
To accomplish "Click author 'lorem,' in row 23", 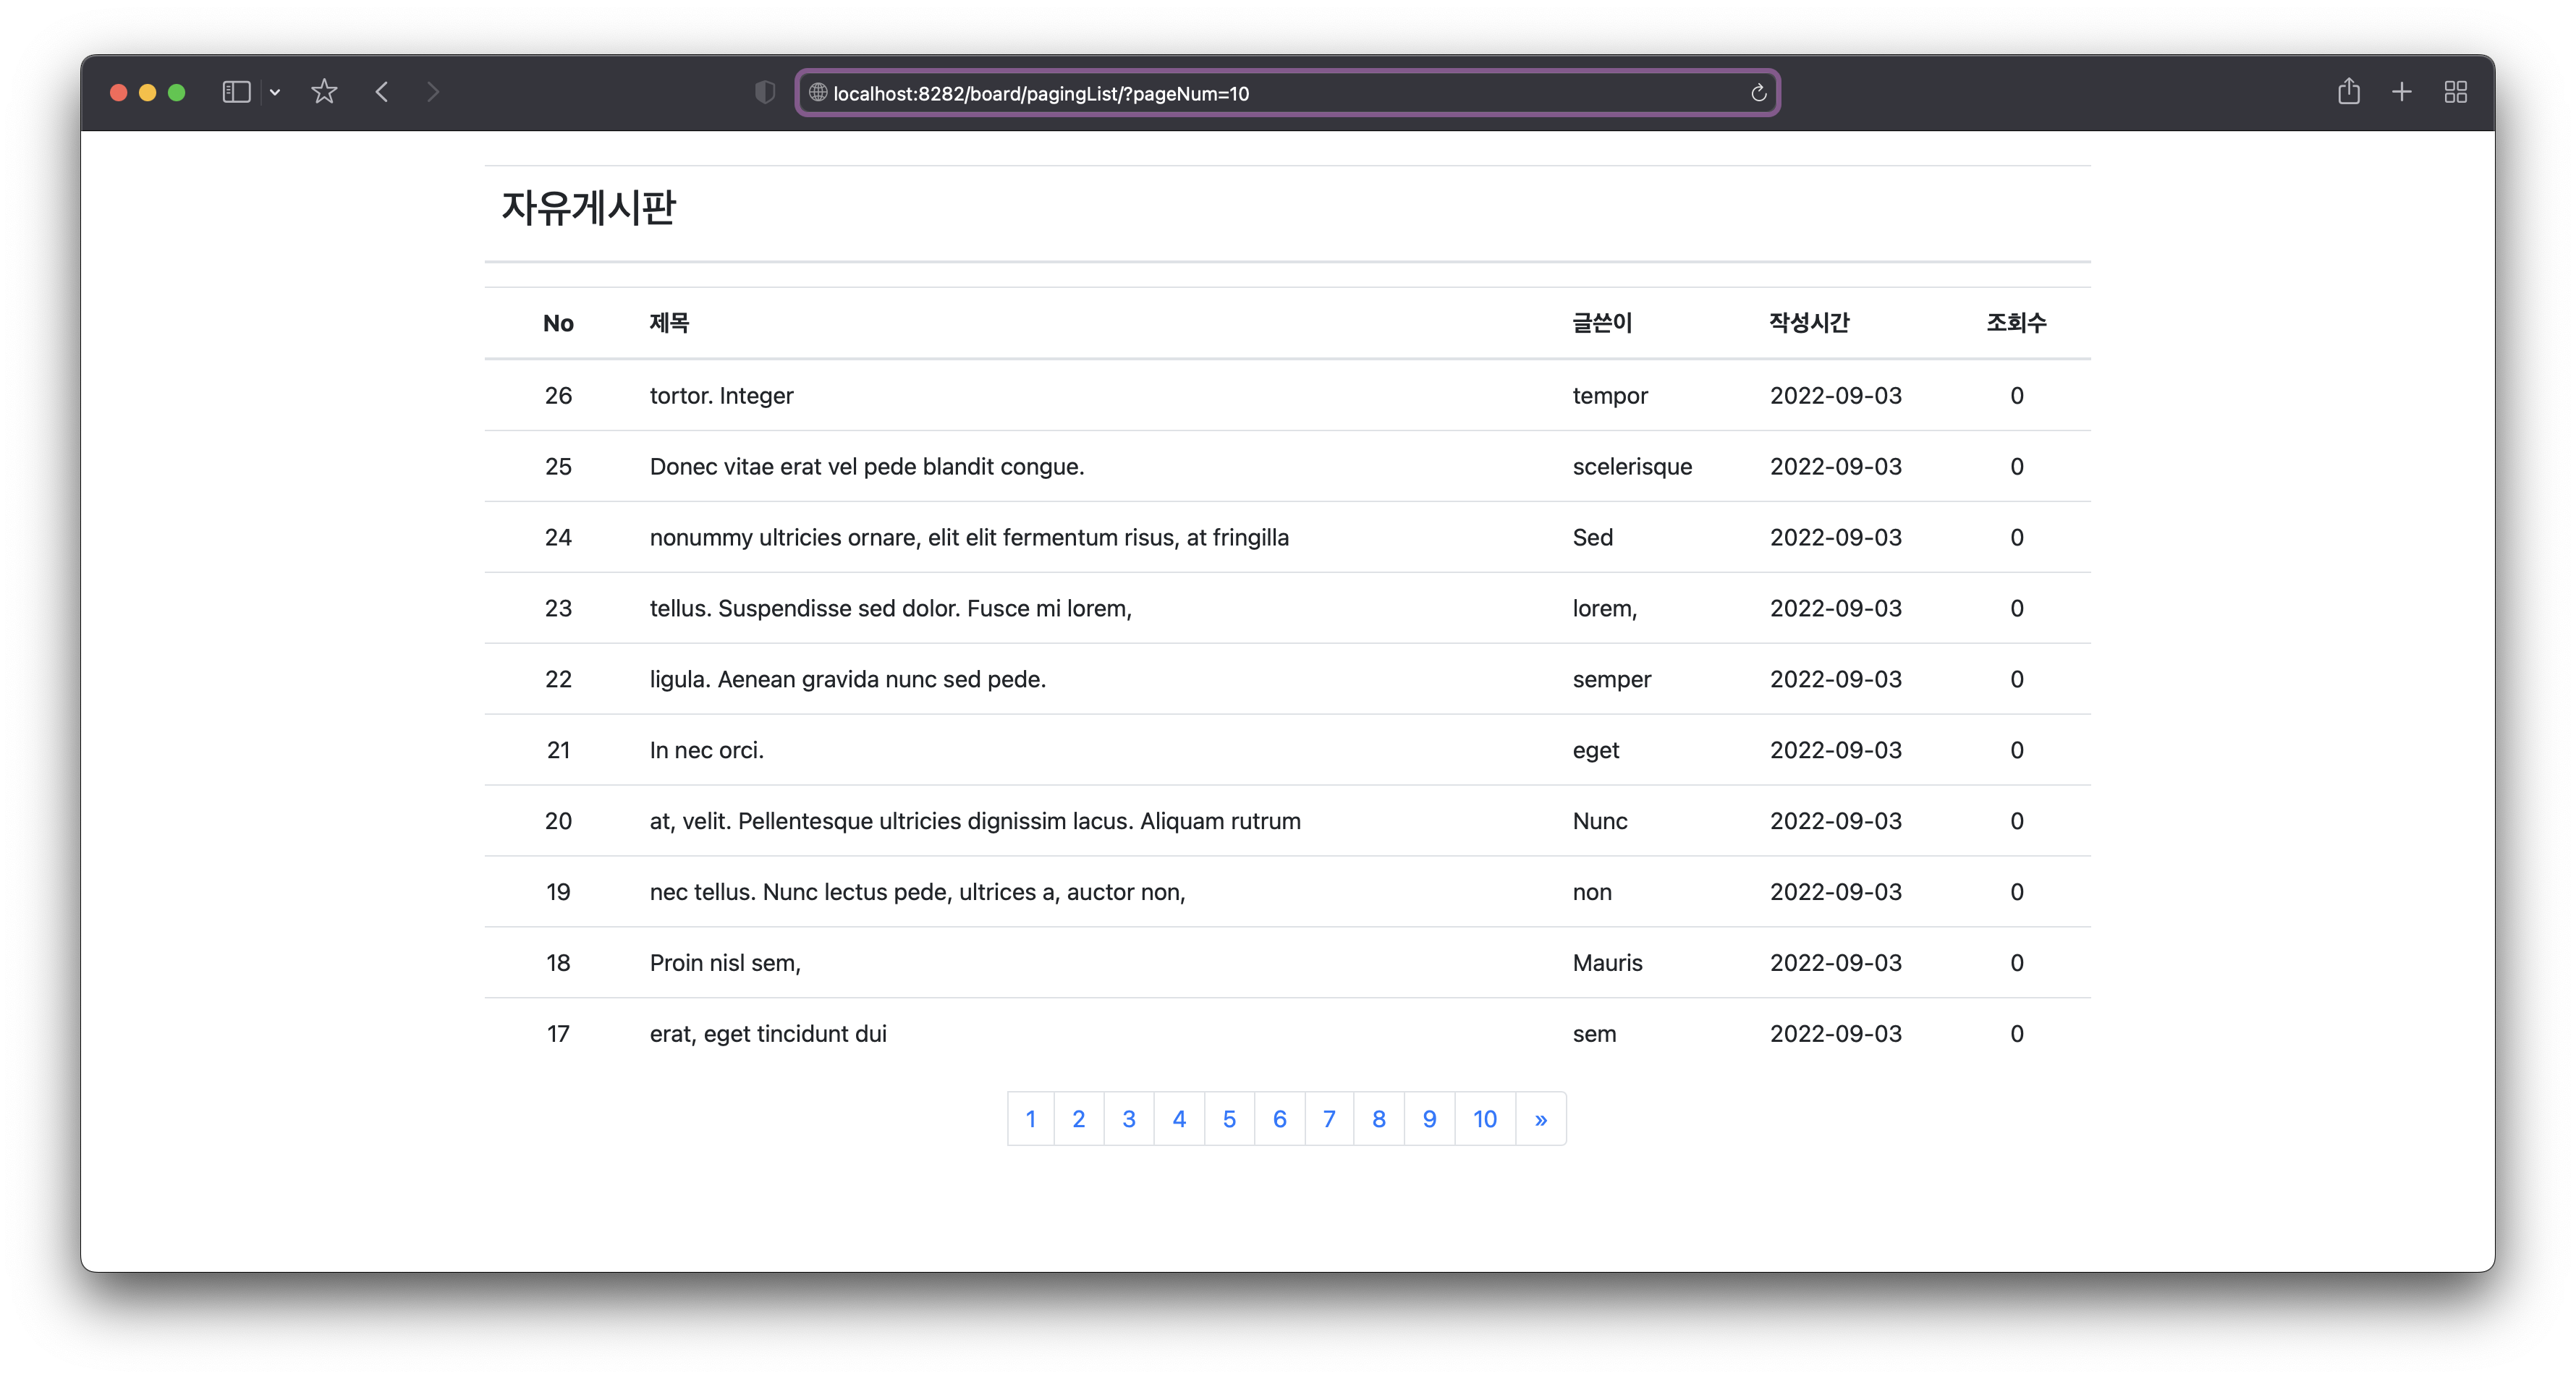I will (1605, 609).
